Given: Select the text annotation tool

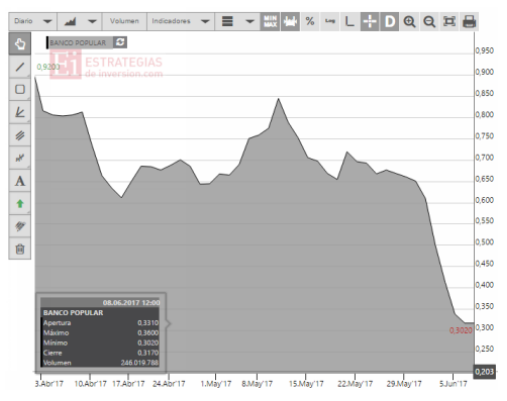Looking at the screenshot, I should coord(20,181).
